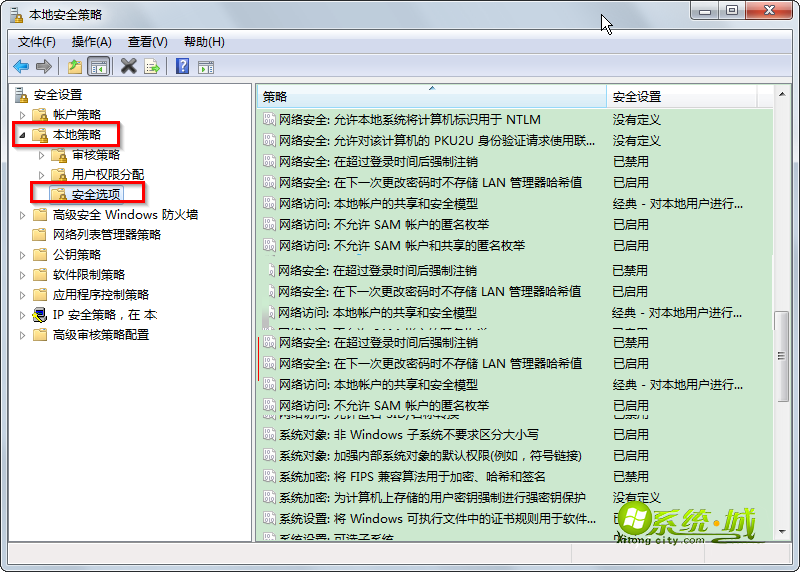Viewport: 800px width, 572px height.
Task: Click the Back arrow toolbar icon
Action: pyautogui.click(x=21, y=66)
